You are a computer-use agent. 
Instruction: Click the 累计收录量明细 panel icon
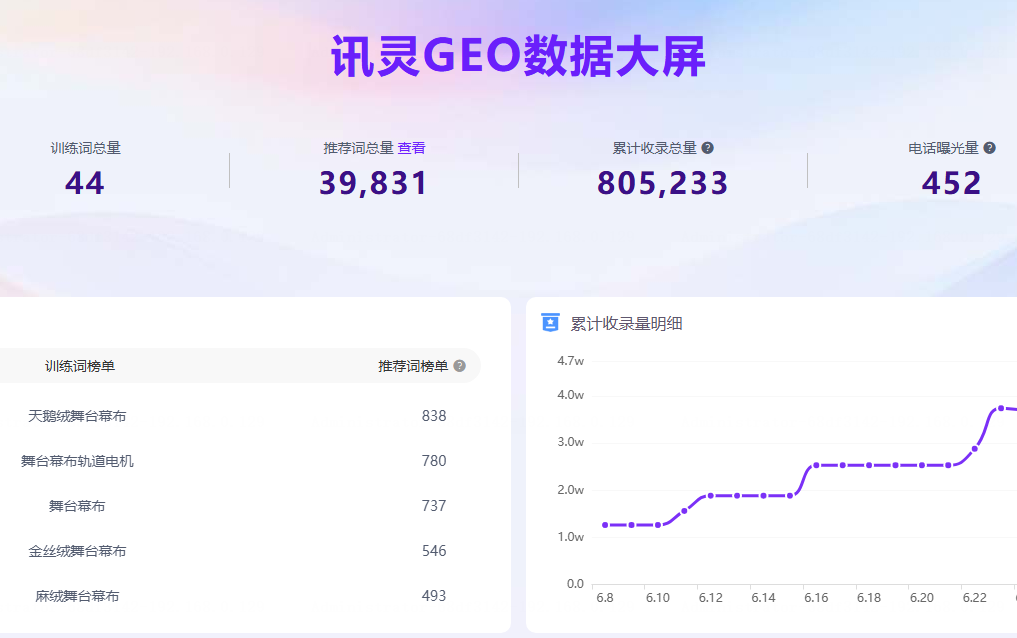pos(550,322)
